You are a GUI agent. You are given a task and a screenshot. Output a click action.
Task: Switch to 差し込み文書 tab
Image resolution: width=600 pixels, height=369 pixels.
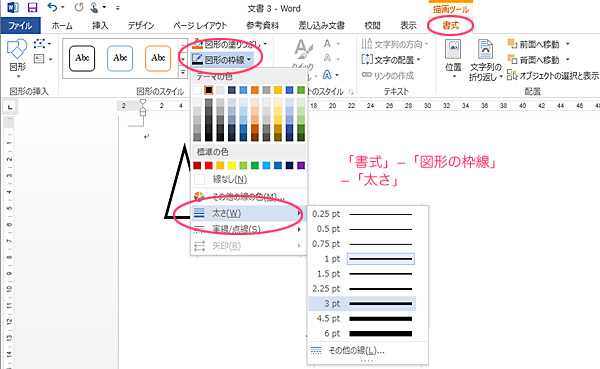point(321,26)
